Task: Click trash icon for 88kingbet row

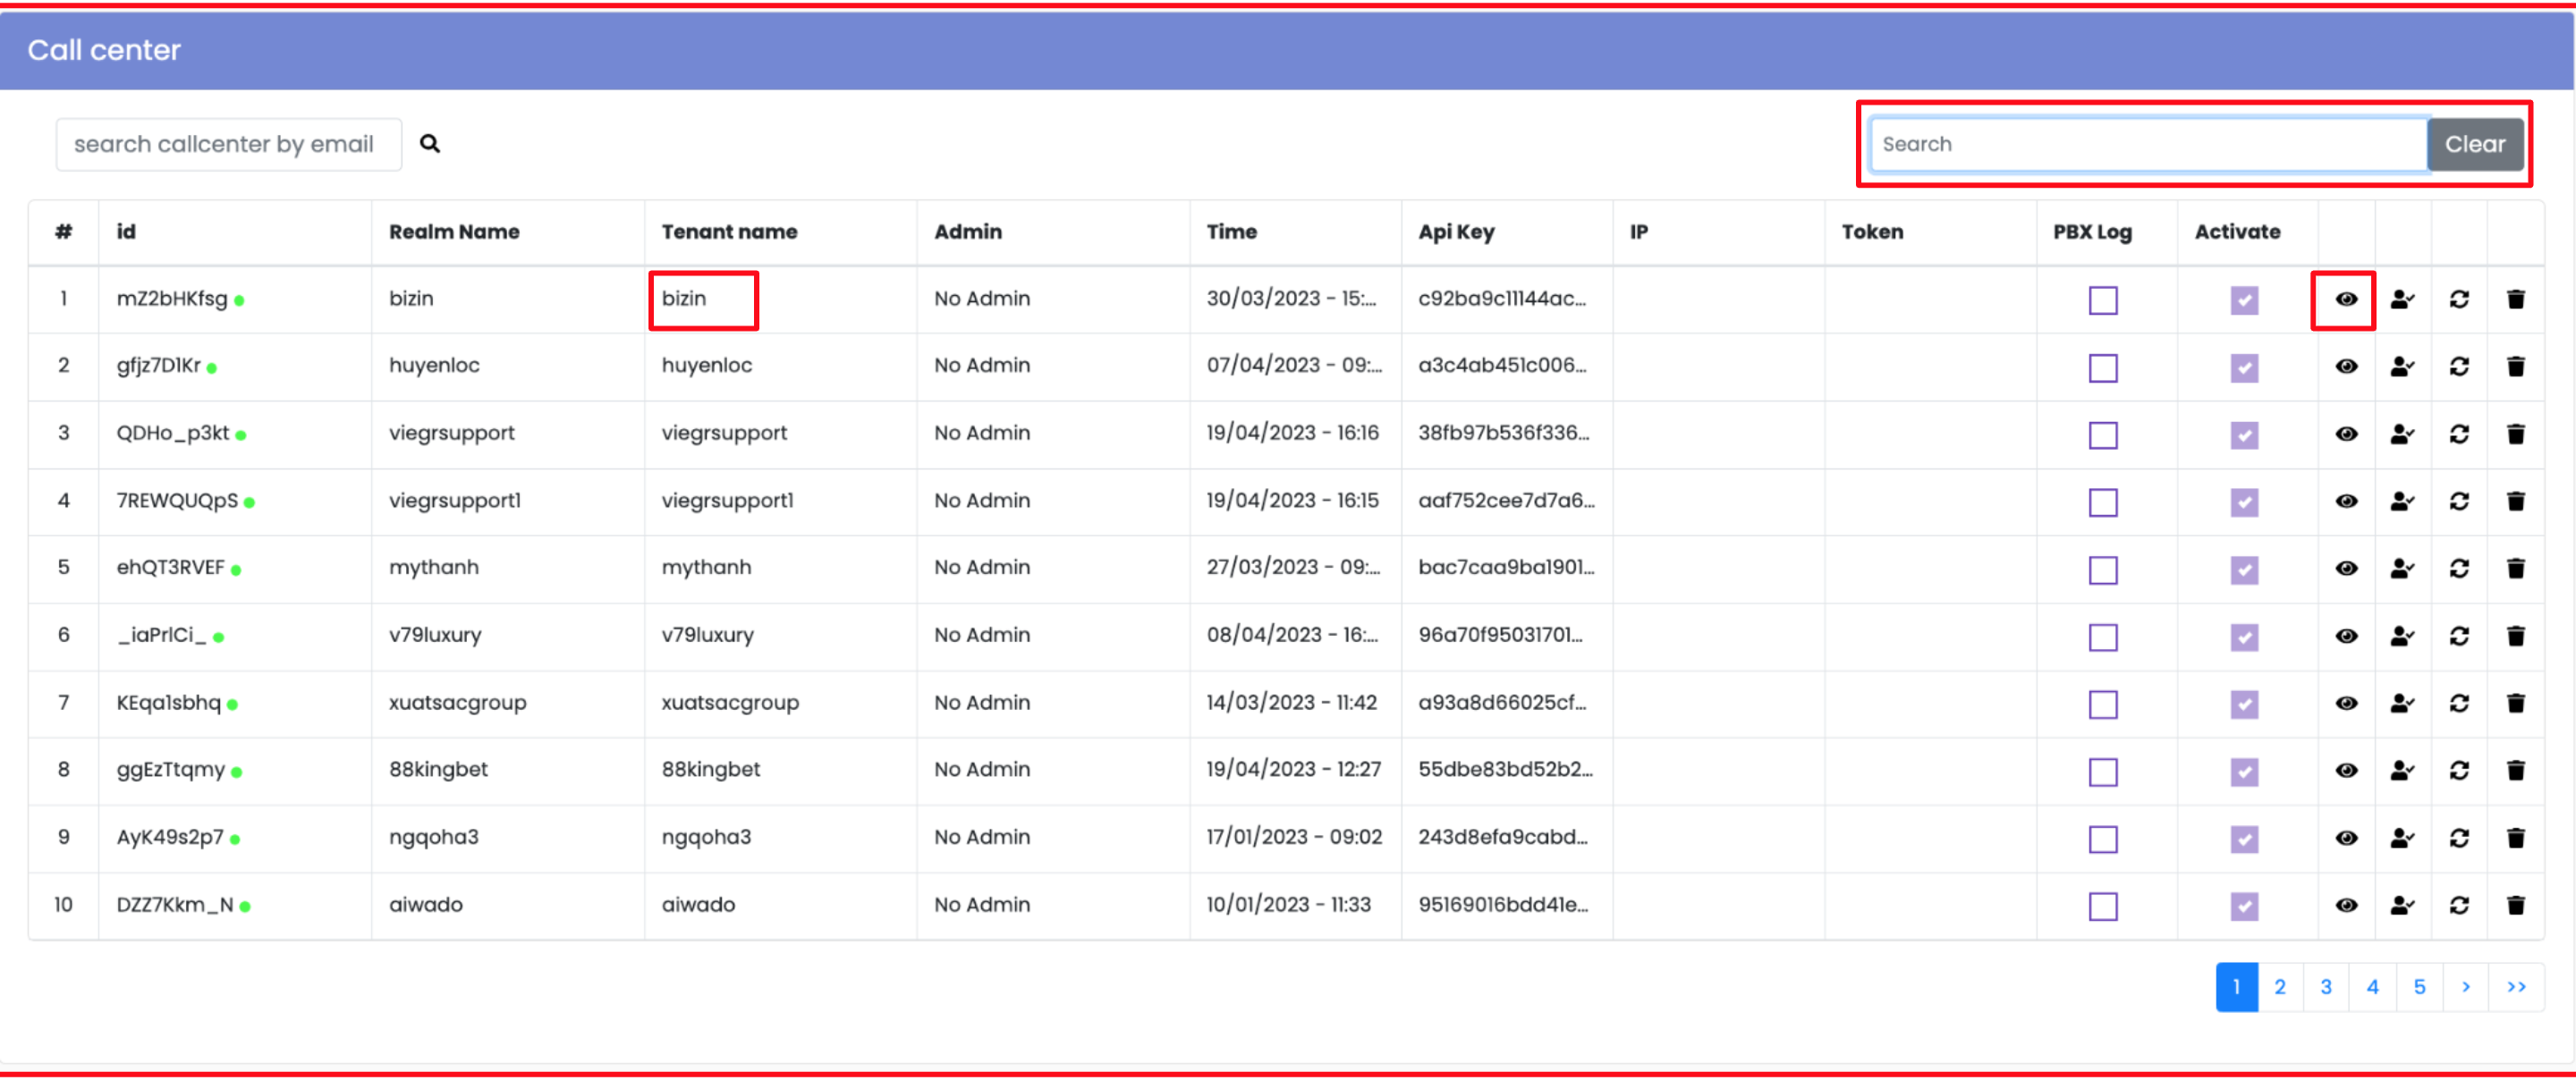Action: [2515, 770]
